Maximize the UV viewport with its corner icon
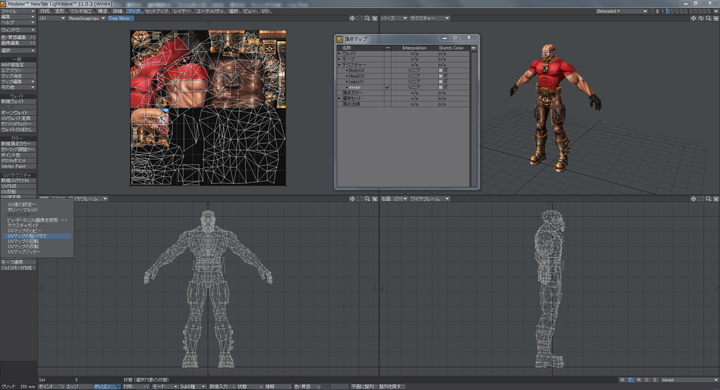Image resolution: width=720 pixels, height=390 pixels. 375,18
